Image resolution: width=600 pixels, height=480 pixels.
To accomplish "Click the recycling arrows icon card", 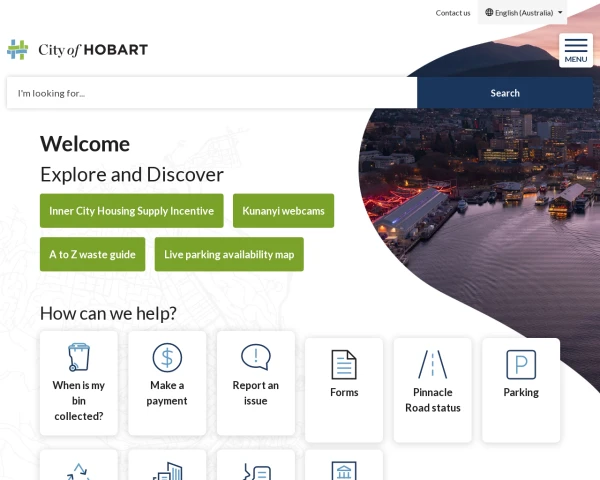I will pos(79,465).
